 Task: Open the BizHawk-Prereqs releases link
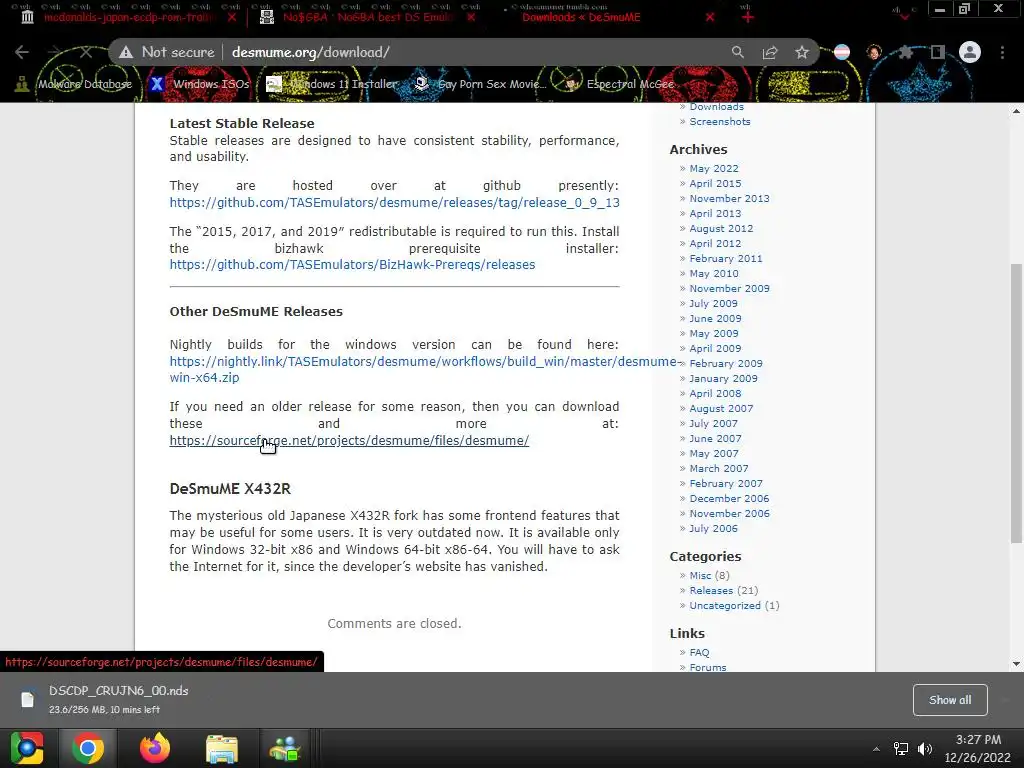352,264
